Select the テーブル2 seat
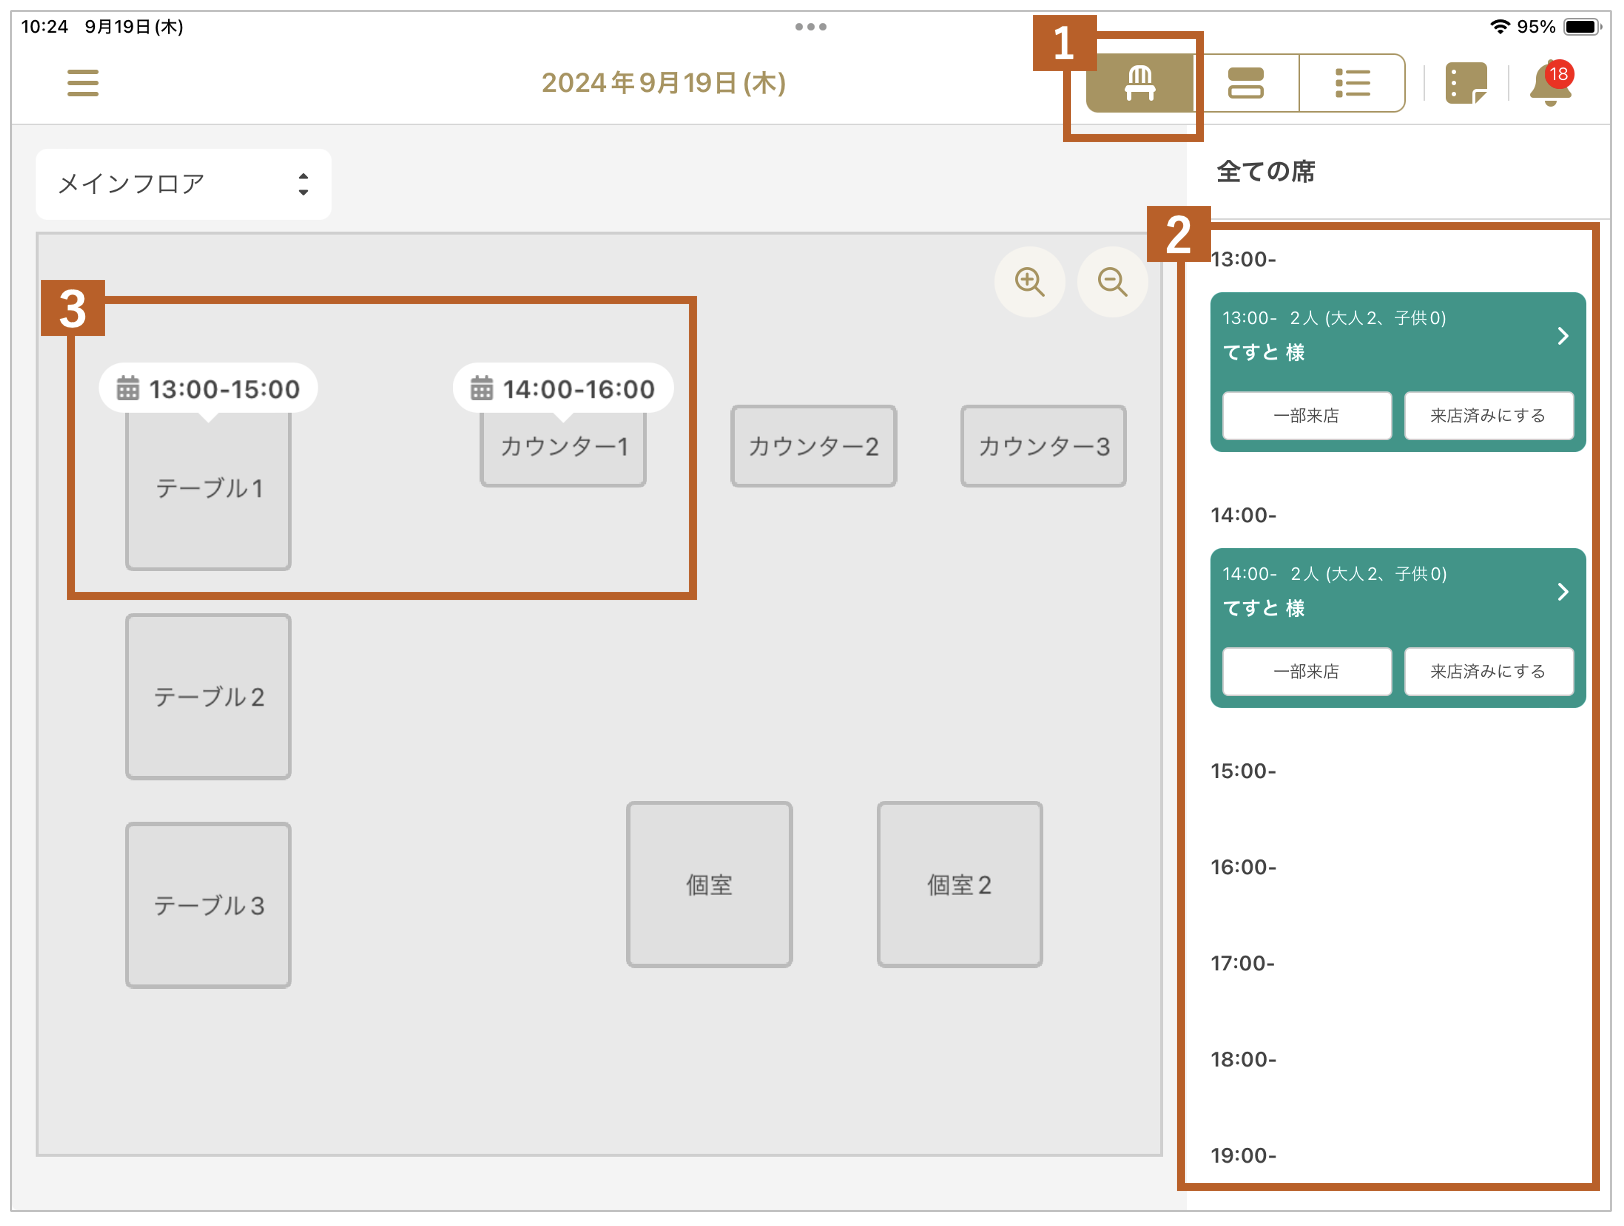 point(208,697)
